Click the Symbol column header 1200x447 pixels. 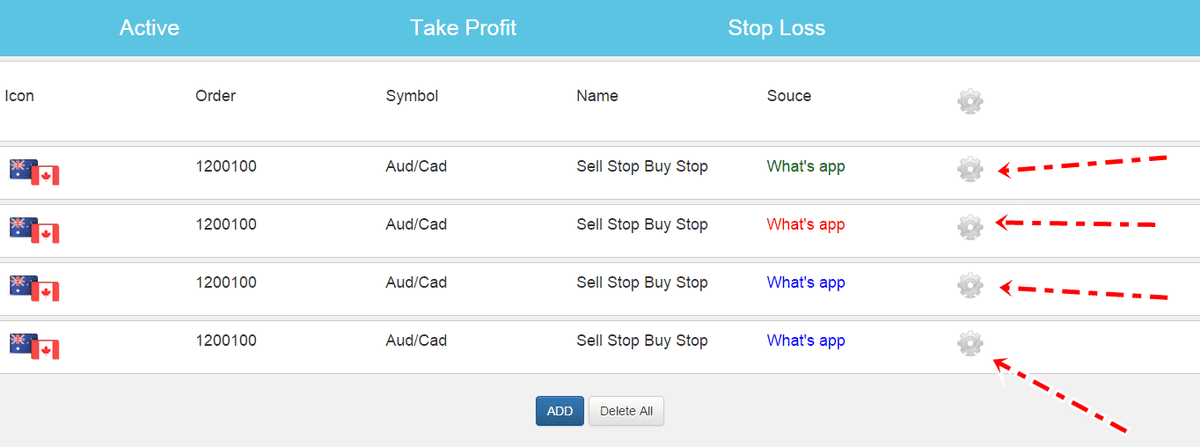point(412,96)
